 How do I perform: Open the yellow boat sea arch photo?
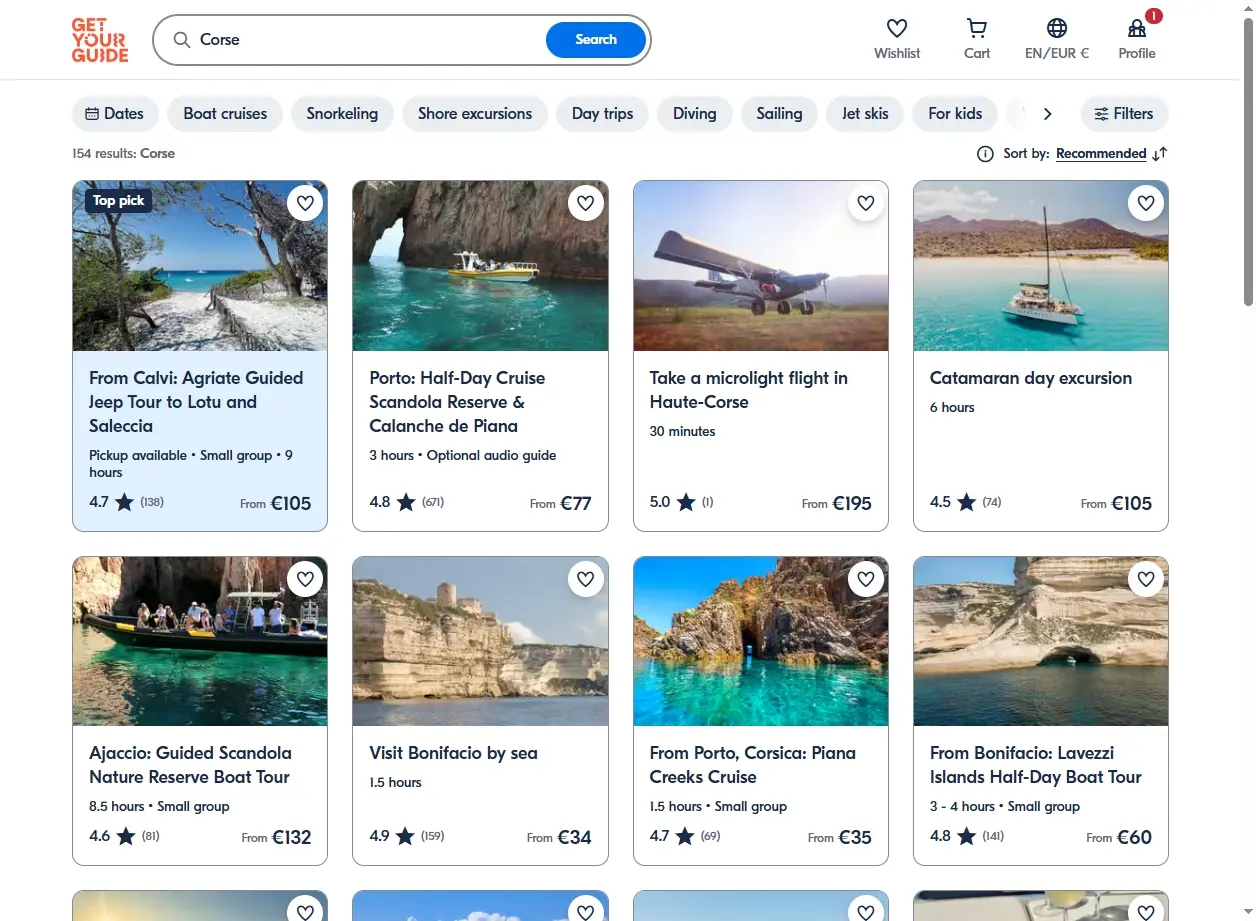480,266
